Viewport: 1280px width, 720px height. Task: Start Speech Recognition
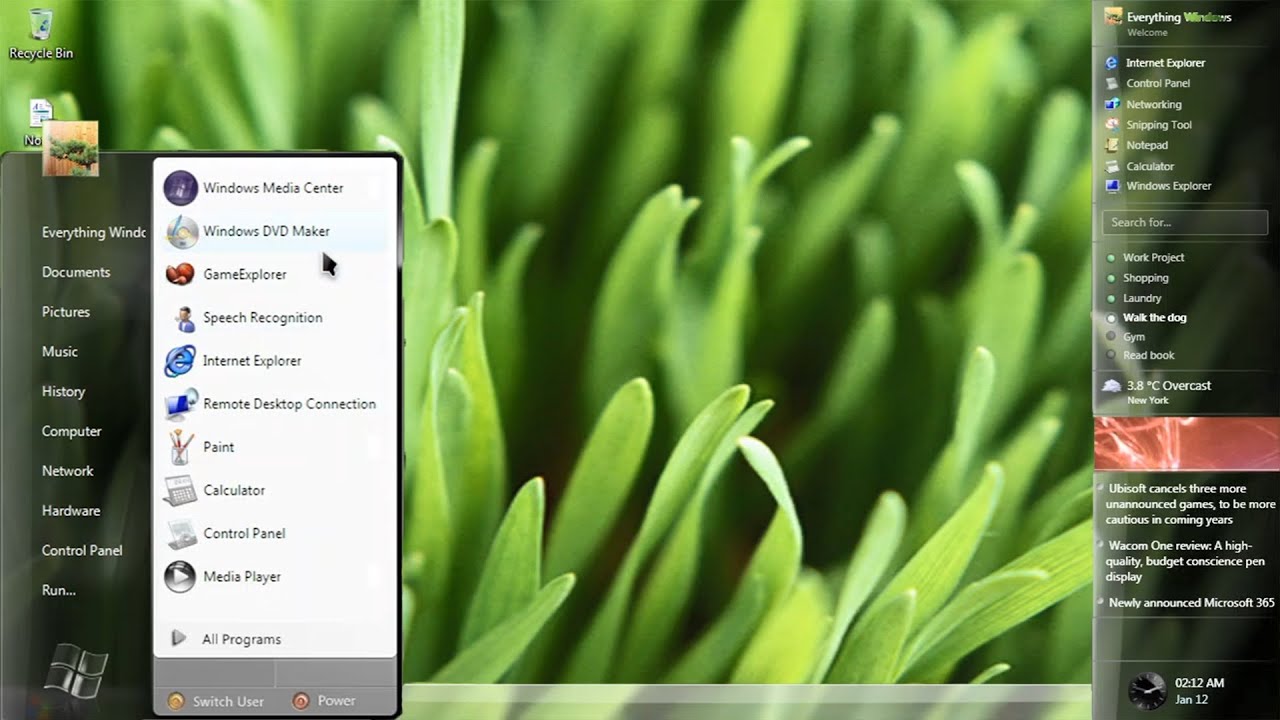pyautogui.click(x=274, y=317)
